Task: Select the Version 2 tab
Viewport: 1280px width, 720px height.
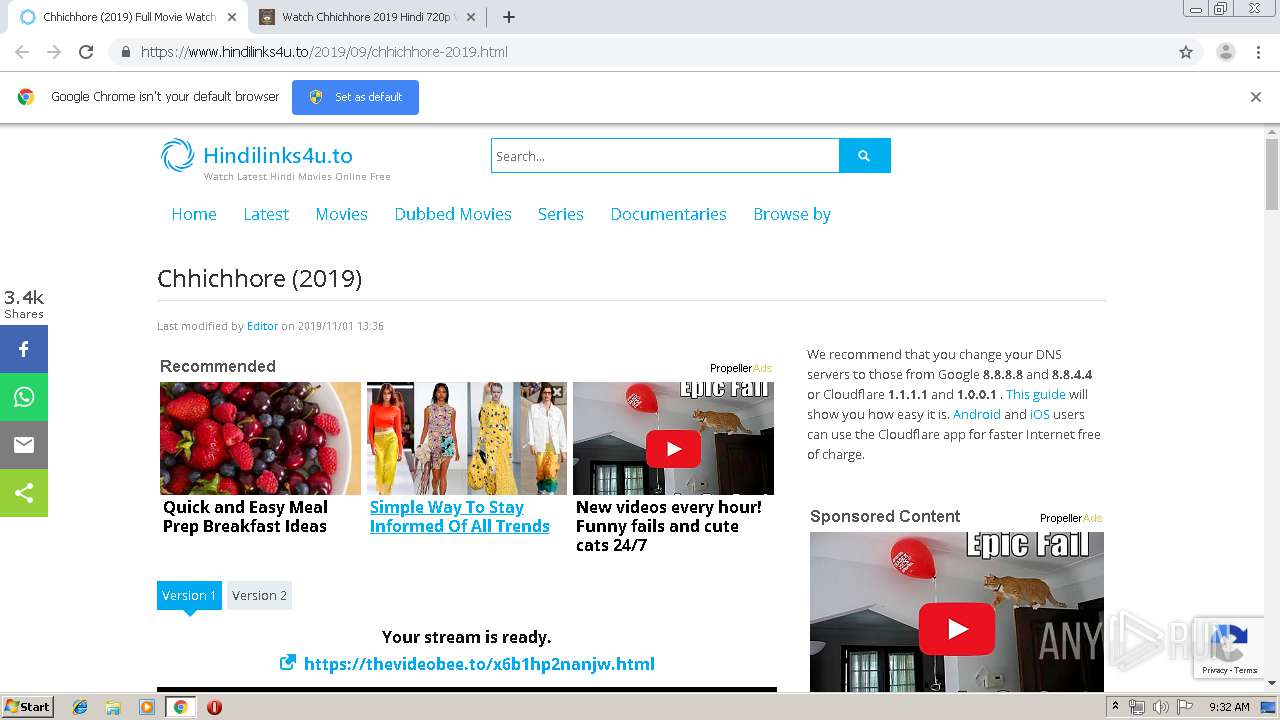Action: click(259, 595)
